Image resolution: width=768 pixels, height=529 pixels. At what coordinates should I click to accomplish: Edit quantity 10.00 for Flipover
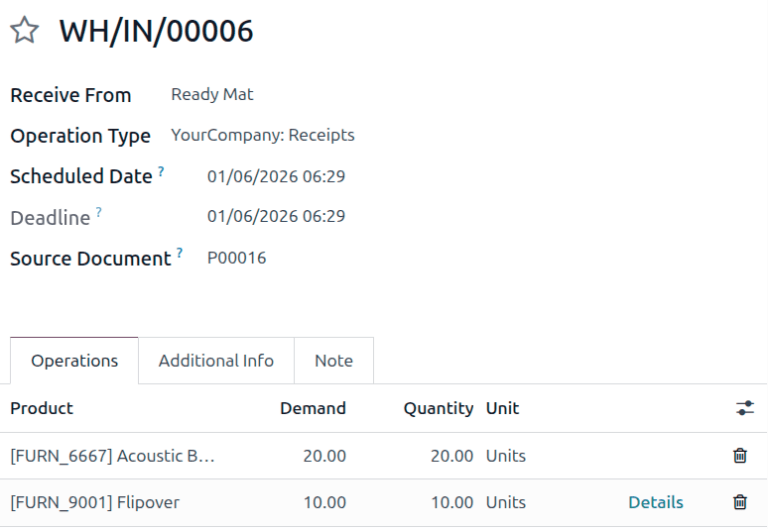click(451, 502)
